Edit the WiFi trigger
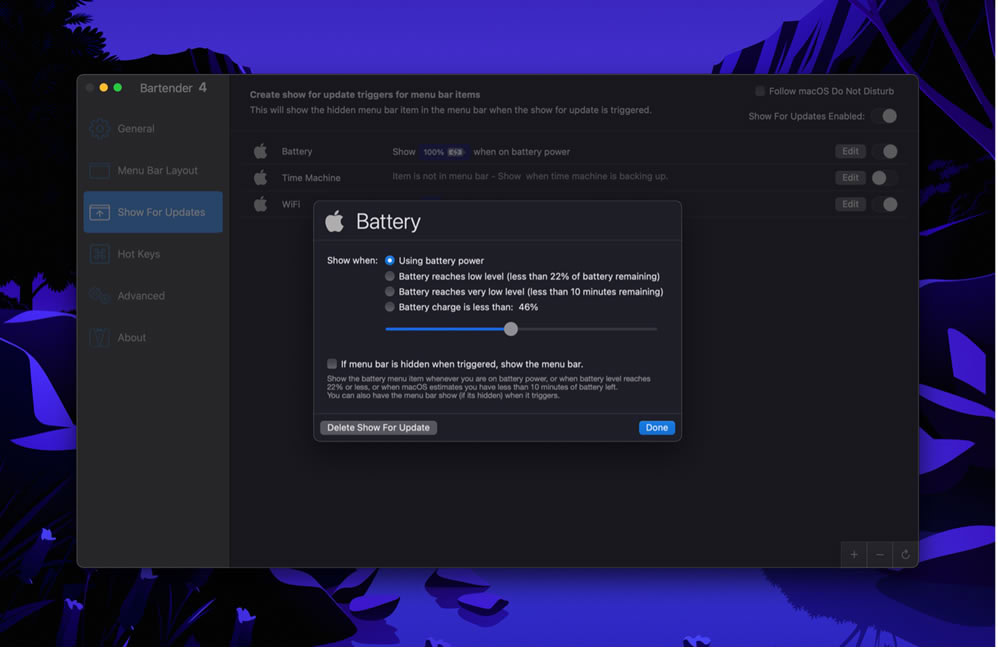998x648 pixels. (x=850, y=204)
